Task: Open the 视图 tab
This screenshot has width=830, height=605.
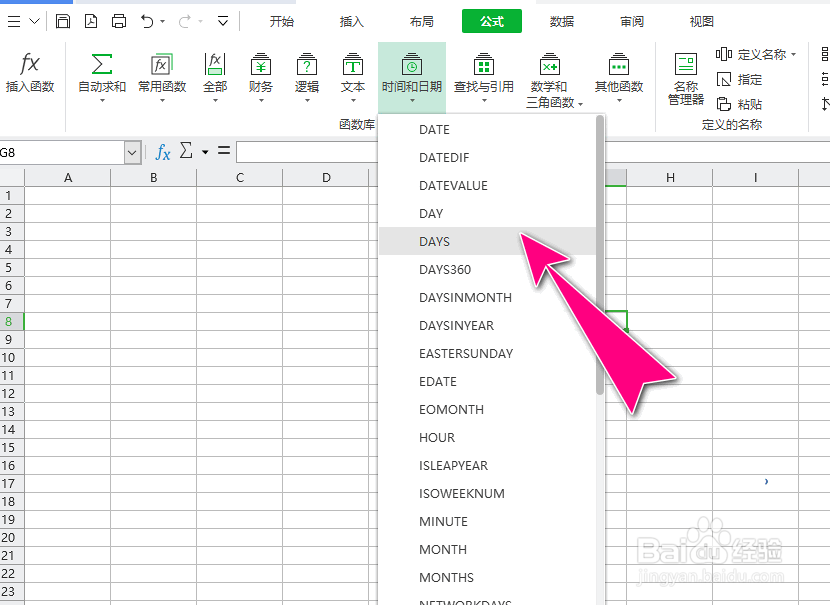Action: pos(701,21)
